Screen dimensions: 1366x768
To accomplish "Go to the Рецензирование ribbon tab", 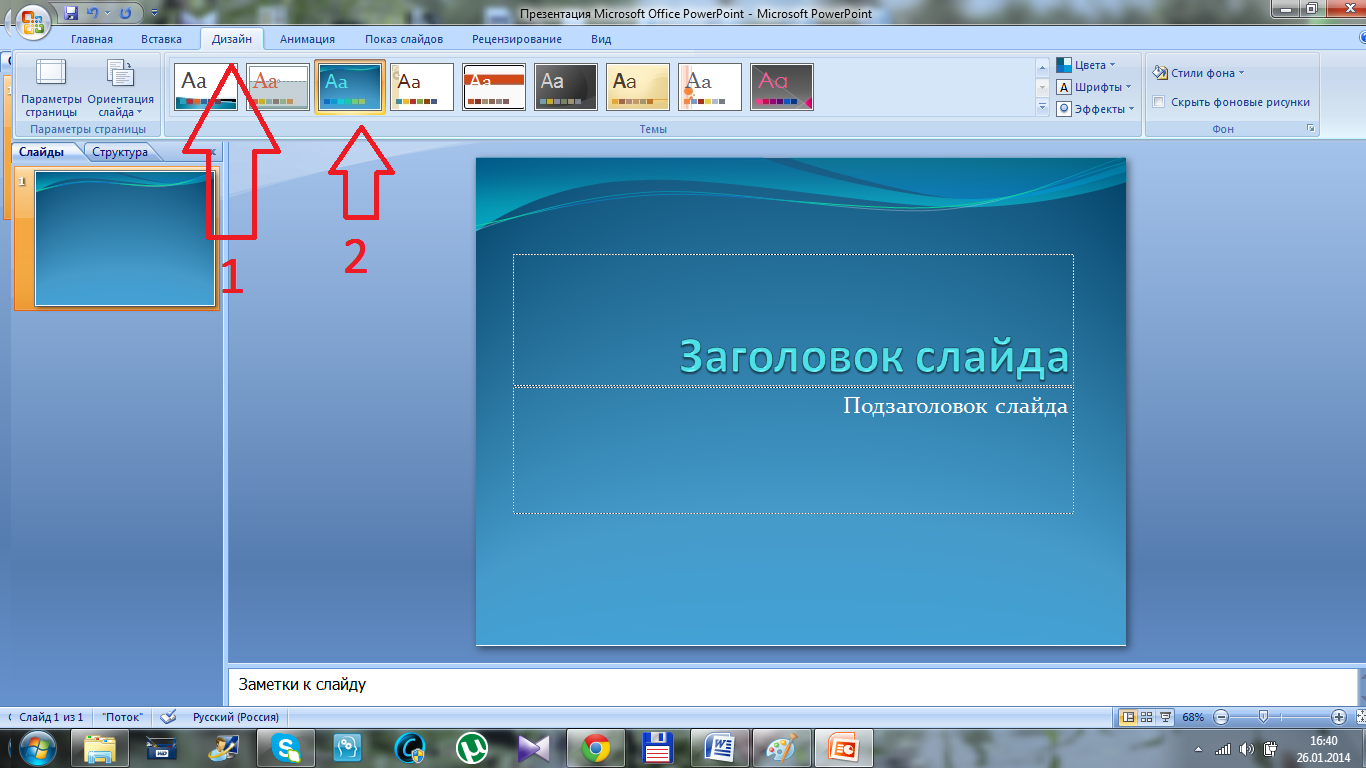I will [517, 39].
